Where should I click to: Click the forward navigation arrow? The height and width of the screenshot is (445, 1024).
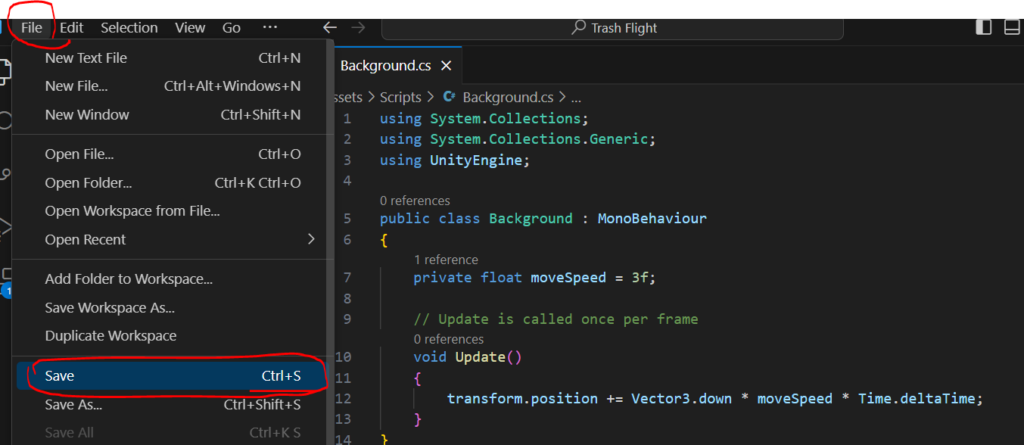(358, 28)
